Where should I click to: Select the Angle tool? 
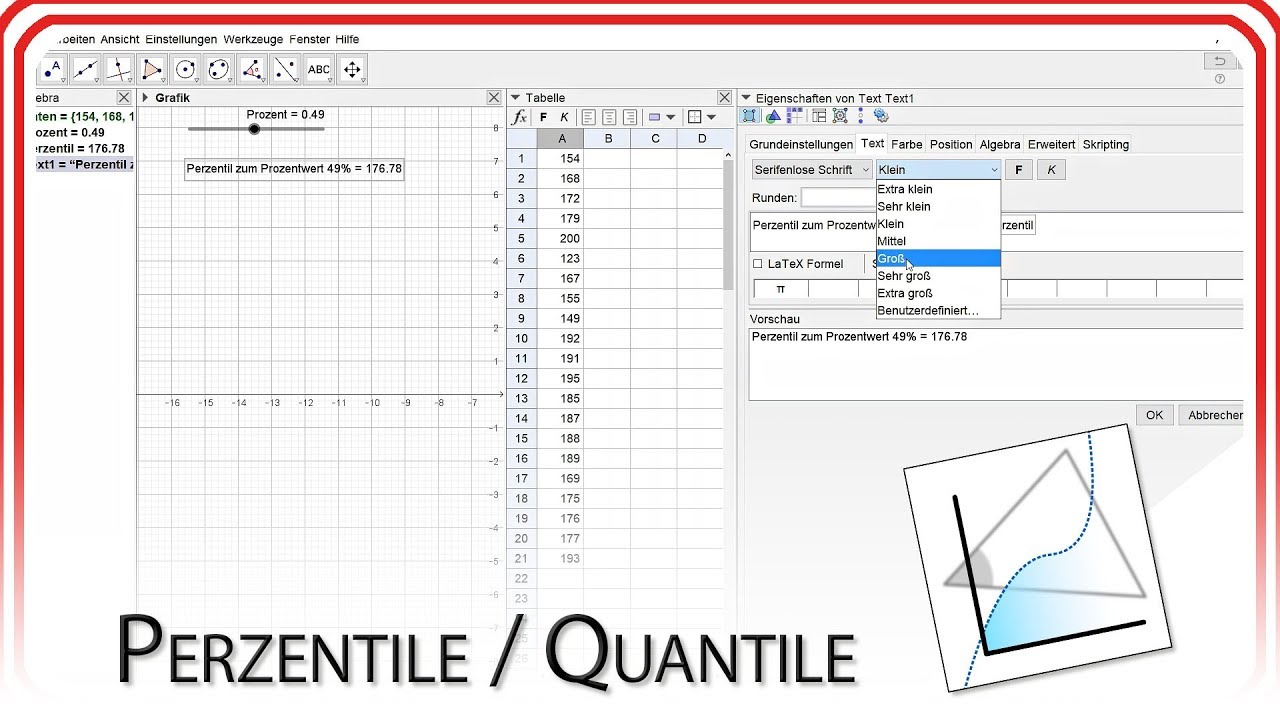(252, 70)
